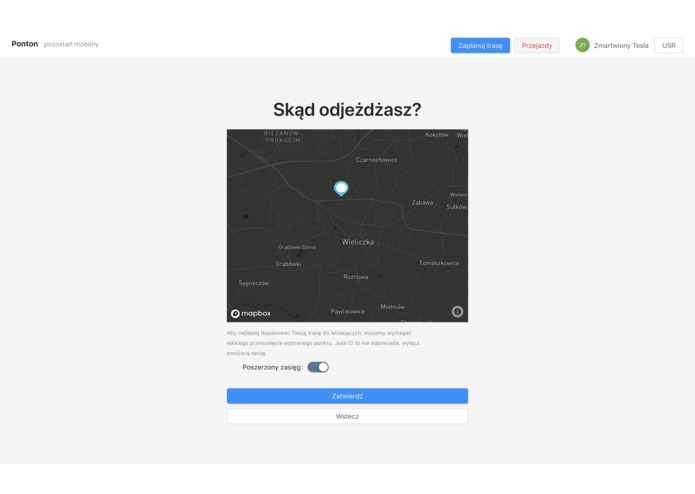This screenshot has height=494, width=695.
Task: Go back with the Wstecz button
Action: [x=347, y=416]
